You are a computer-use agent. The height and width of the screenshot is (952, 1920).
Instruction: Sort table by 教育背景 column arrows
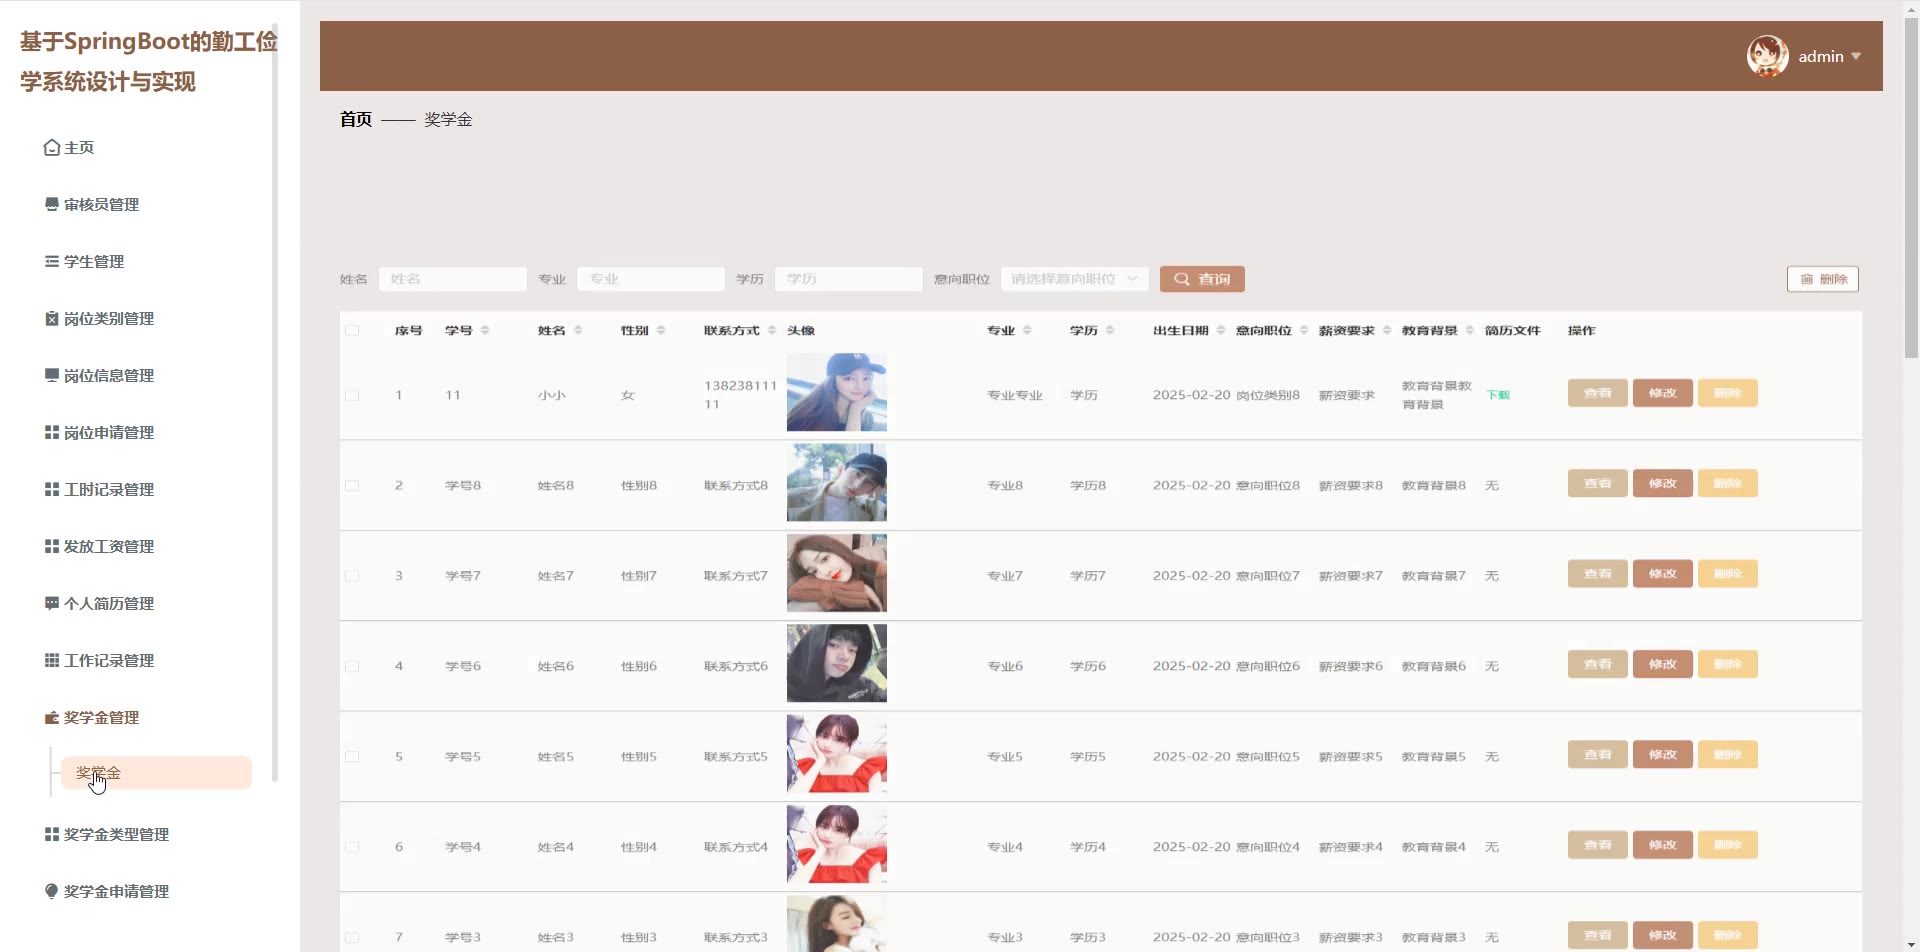tap(1470, 330)
